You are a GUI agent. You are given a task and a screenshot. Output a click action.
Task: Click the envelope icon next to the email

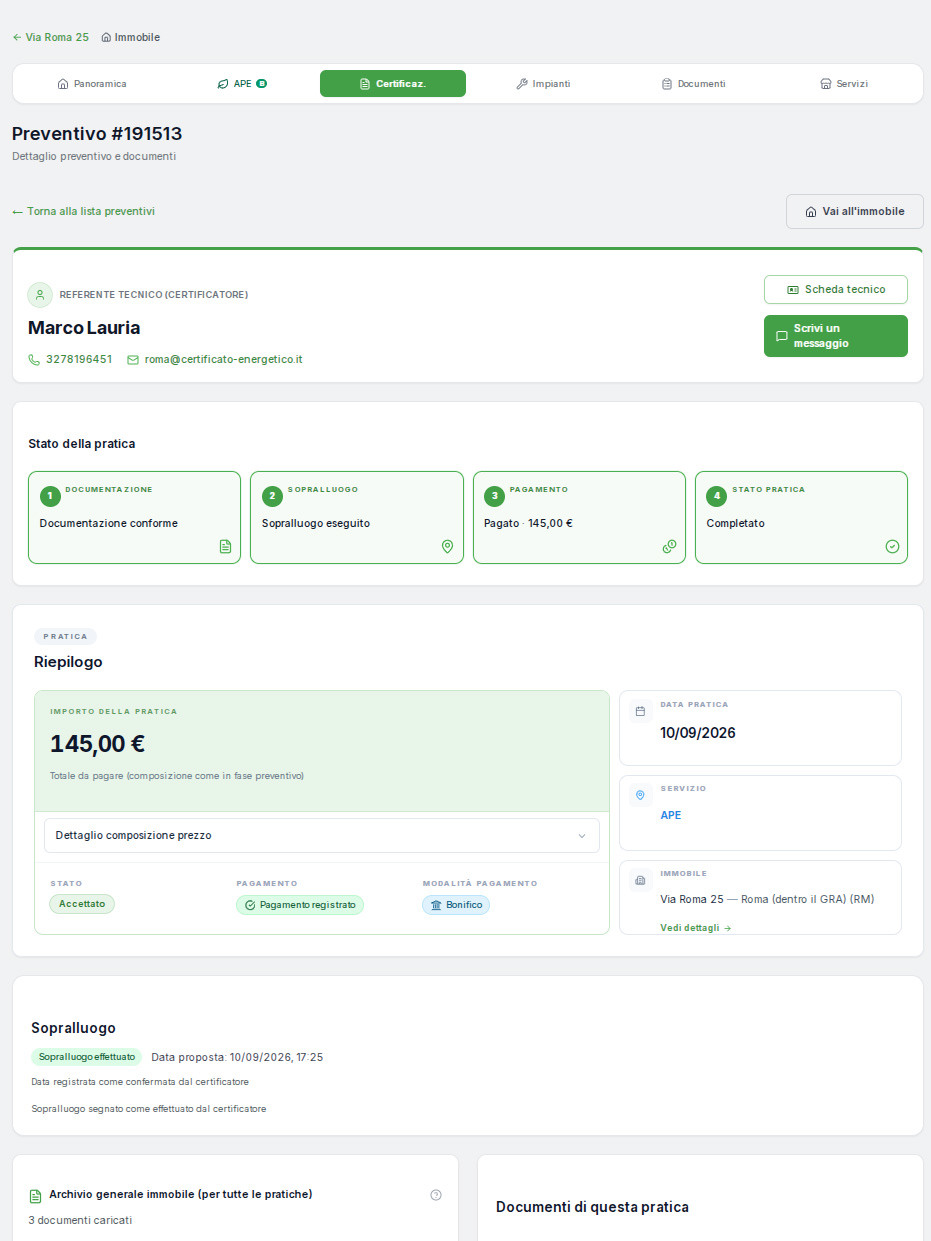point(133,360)
